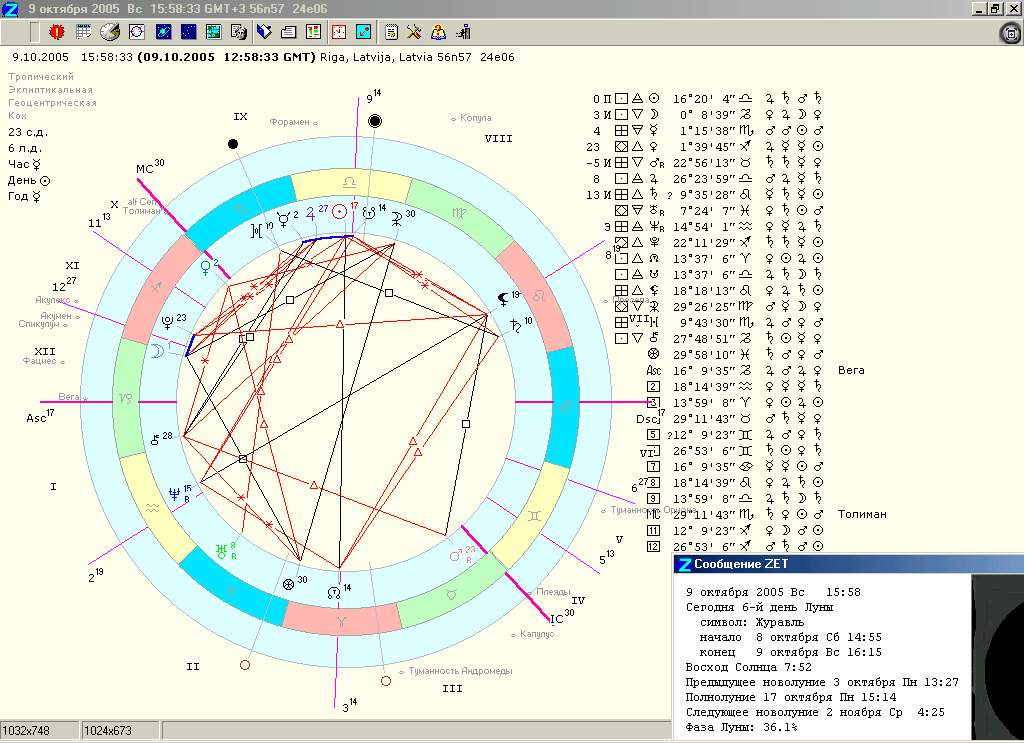Click the red alert icon in toolbar
The image size is (1026, 743).
56,32
